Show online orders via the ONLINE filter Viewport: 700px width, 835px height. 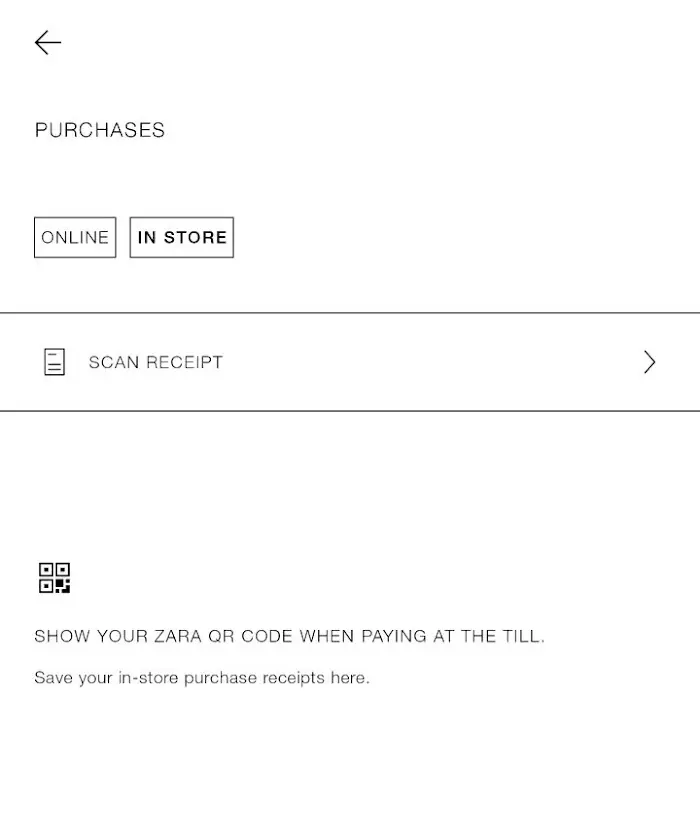coord(75,238)
